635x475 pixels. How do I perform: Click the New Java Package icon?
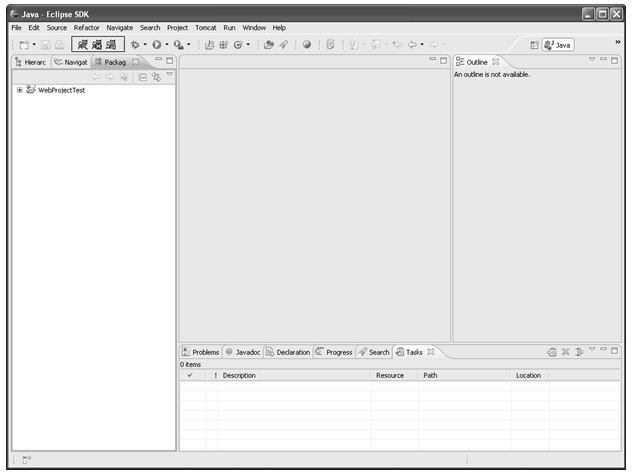224,45
